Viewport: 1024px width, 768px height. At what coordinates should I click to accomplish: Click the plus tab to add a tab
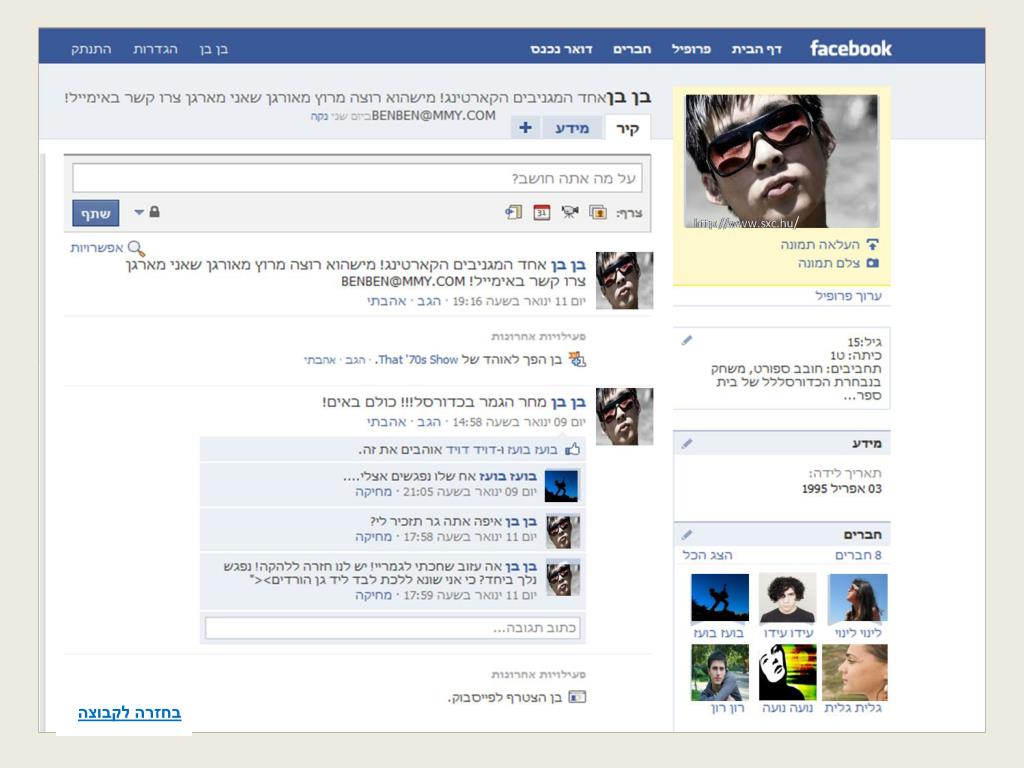(x=525, y=128)
